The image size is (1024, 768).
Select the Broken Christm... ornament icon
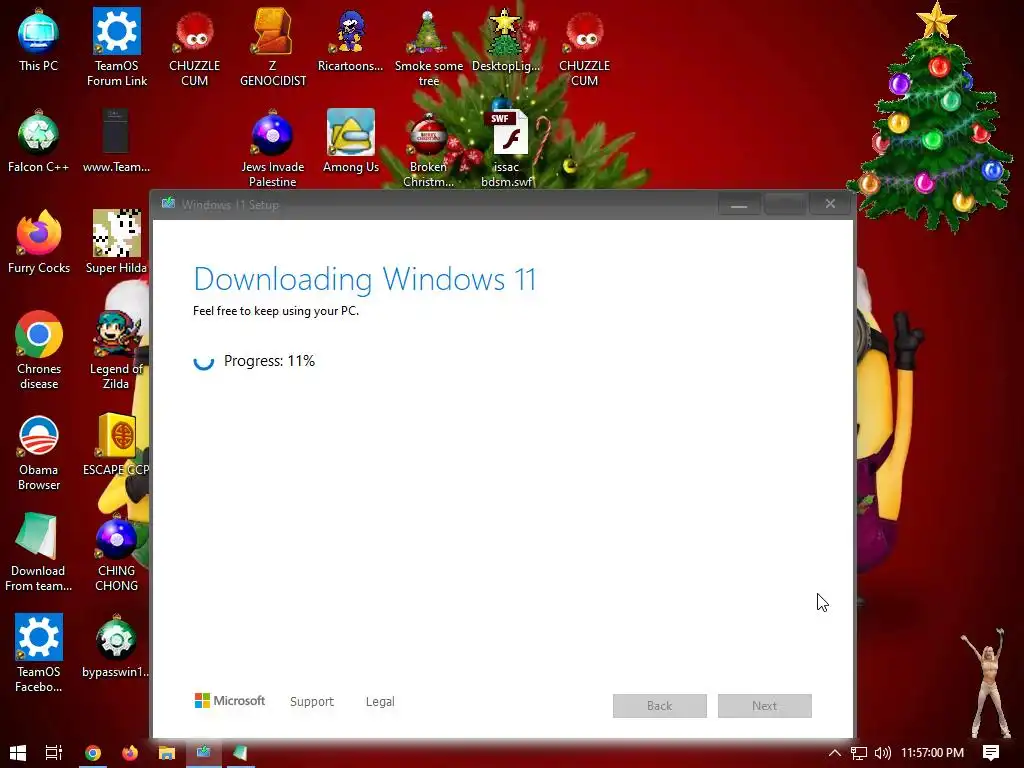point(428,150)
